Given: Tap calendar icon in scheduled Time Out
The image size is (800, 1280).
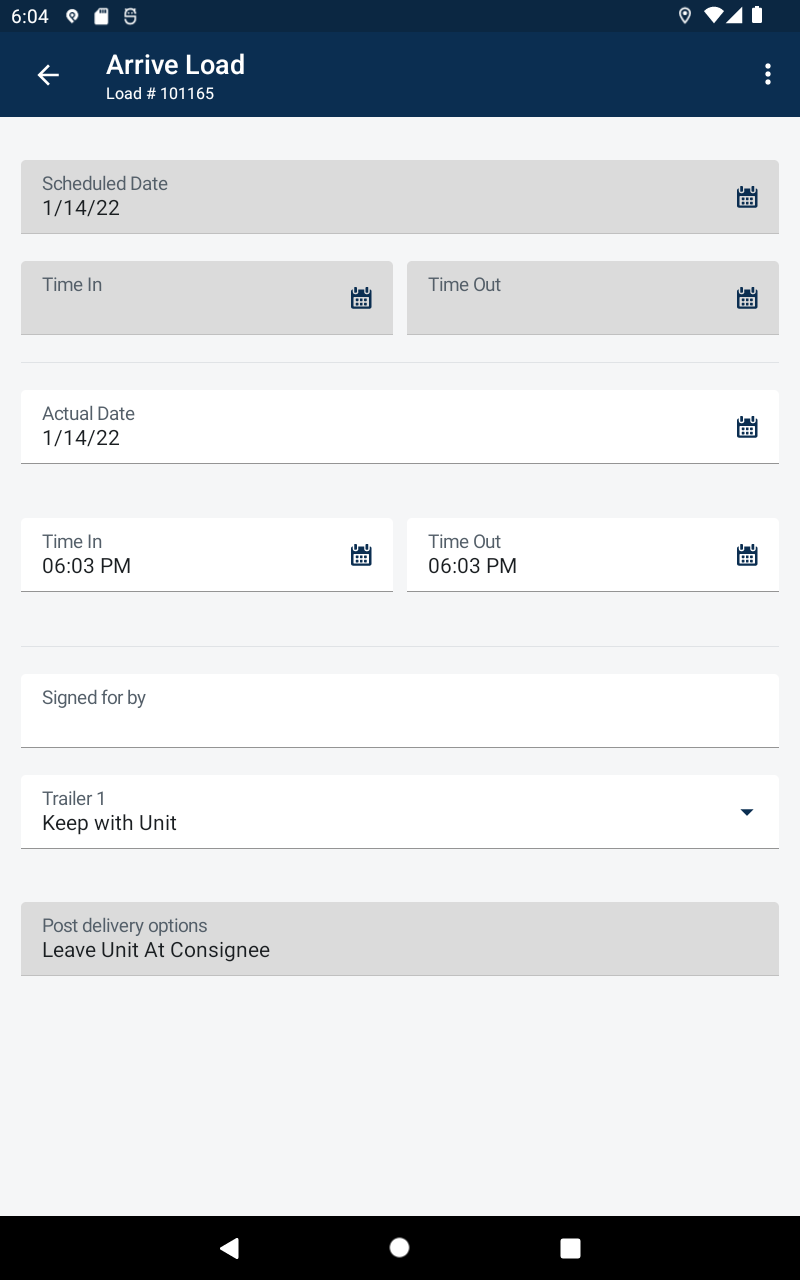Looking at the screenshot, I should click(x=747, y=298).
